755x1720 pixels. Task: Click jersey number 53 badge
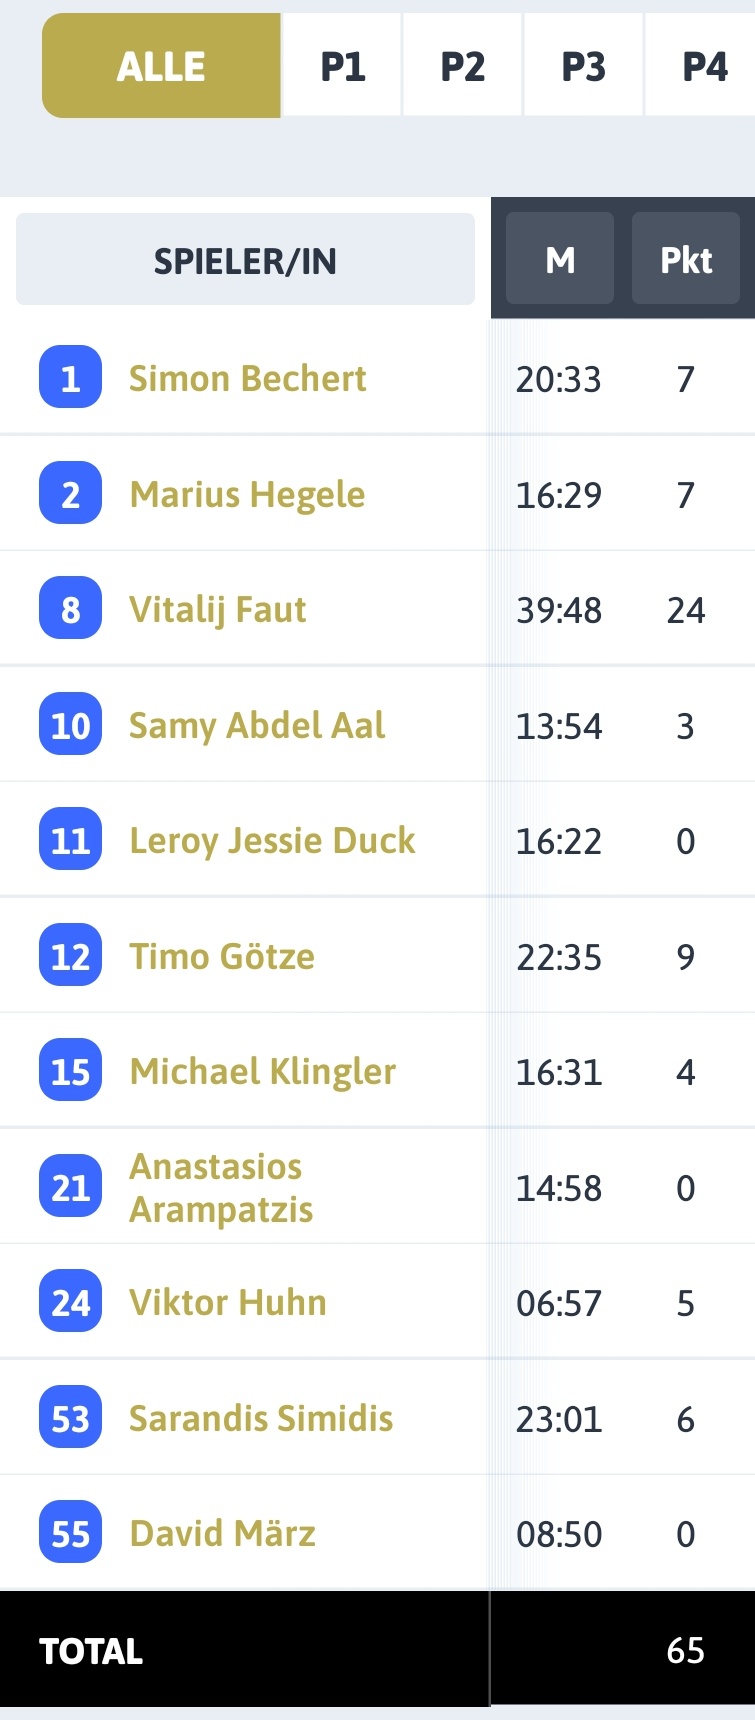pyautogui.click(x=70, y=1417)
